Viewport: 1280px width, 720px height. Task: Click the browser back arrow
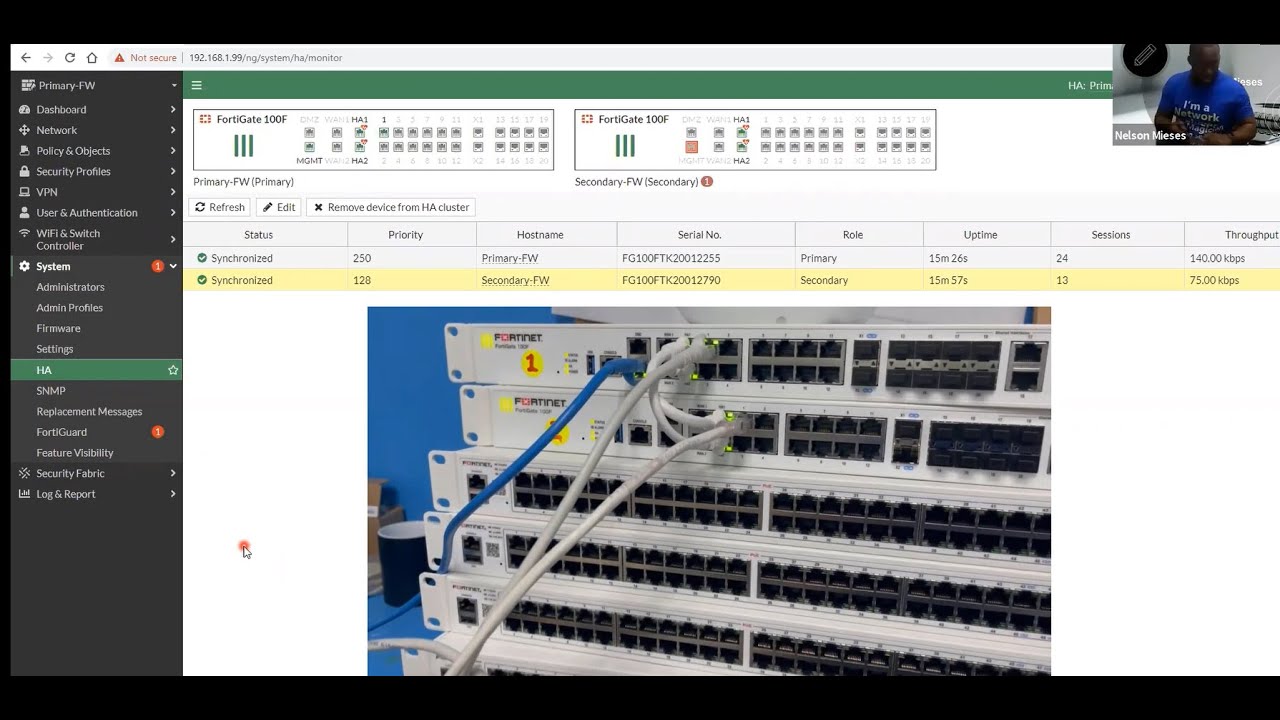[x=26, y=58]
